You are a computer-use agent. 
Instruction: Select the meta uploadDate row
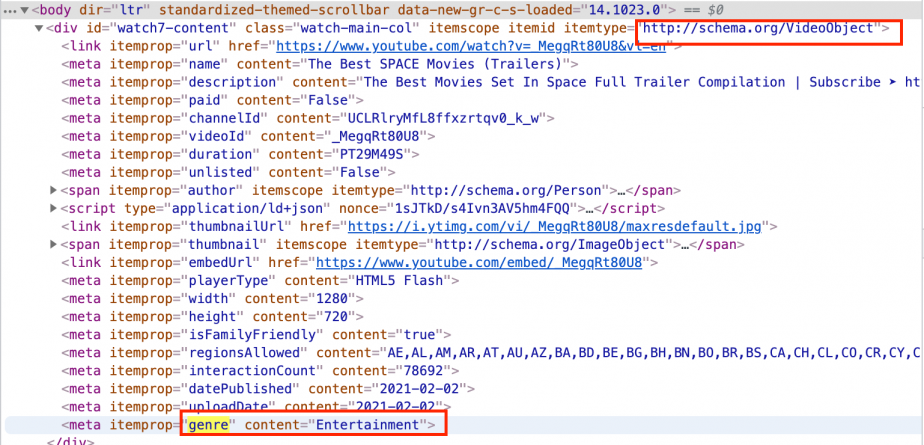click(256, 407)
